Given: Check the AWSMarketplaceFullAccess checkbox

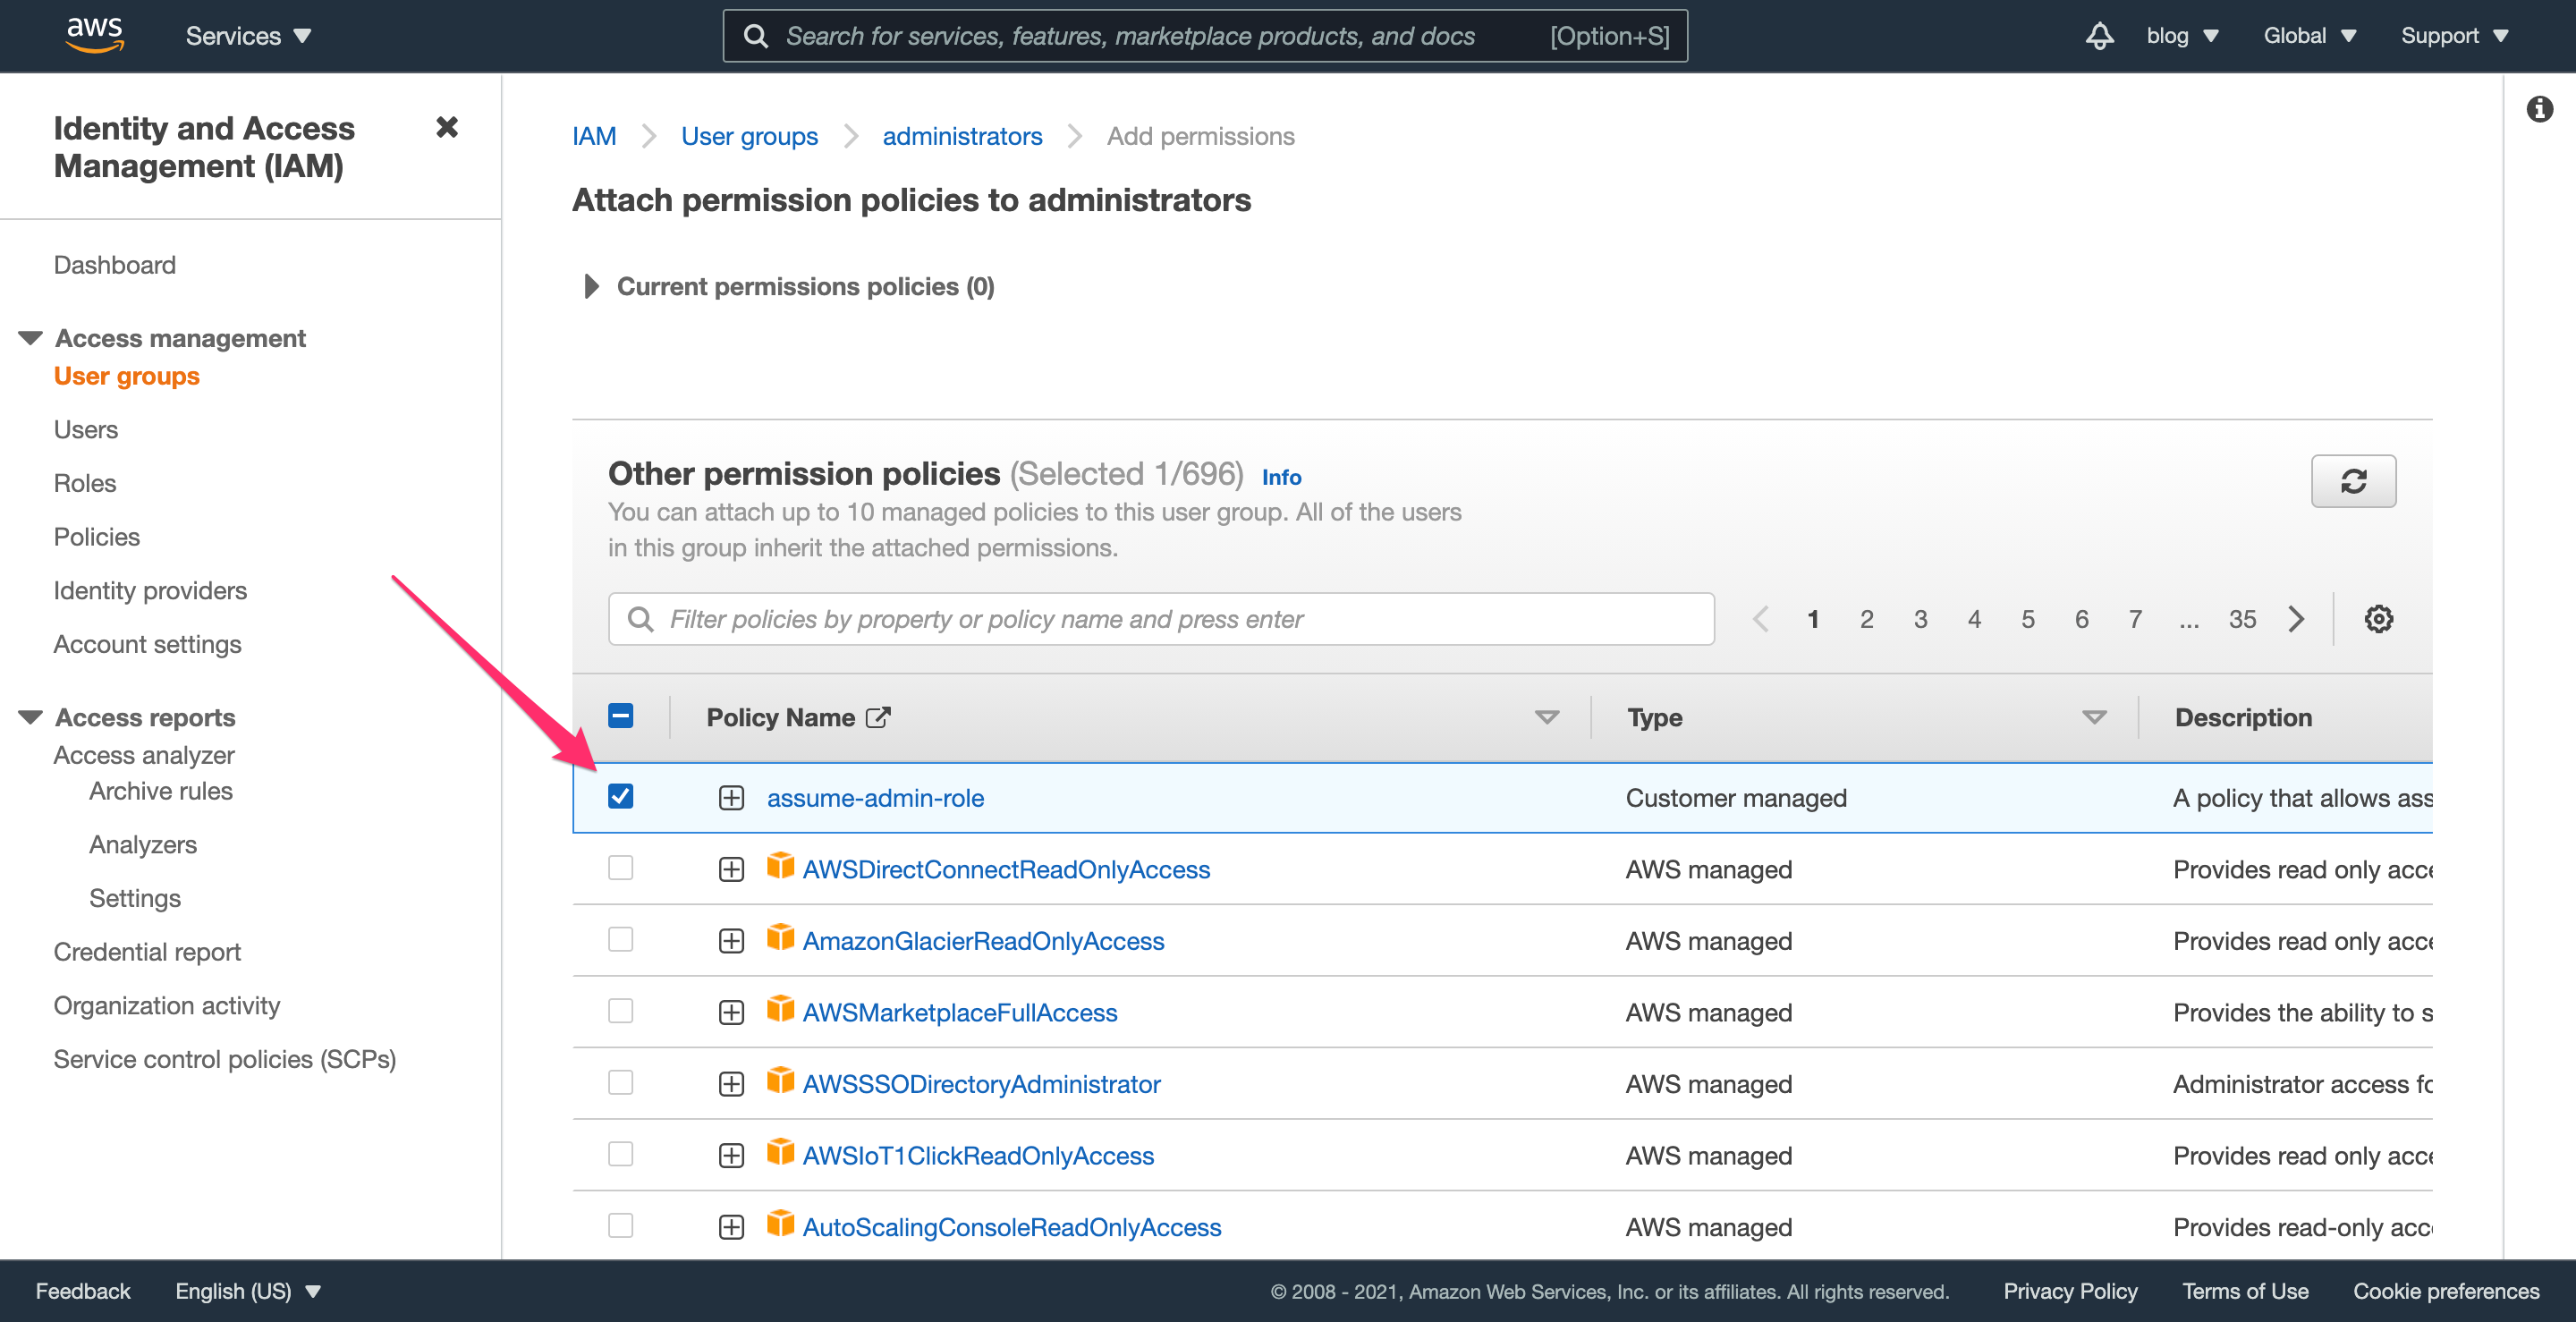Looking at the screenshot, I should pyautogui.click(x=620, y=1011).
